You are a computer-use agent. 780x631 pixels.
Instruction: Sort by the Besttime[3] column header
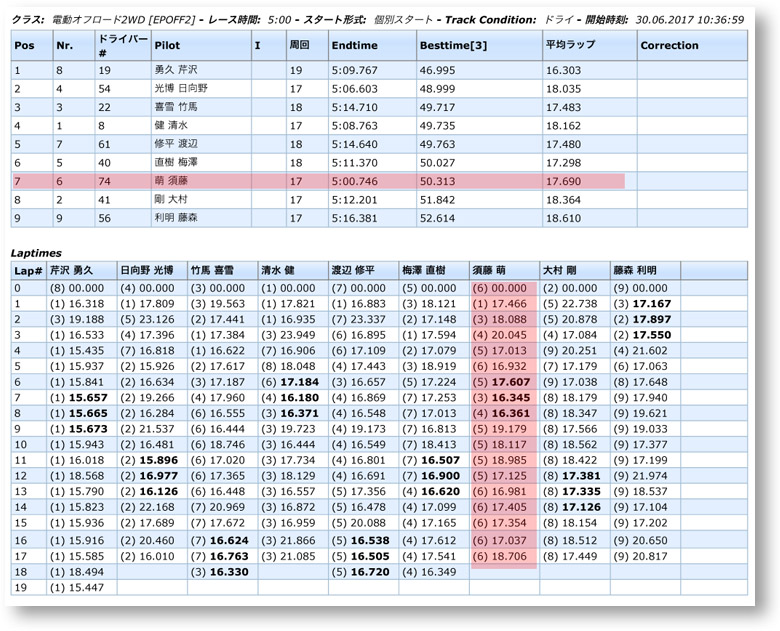click(453, 46)
